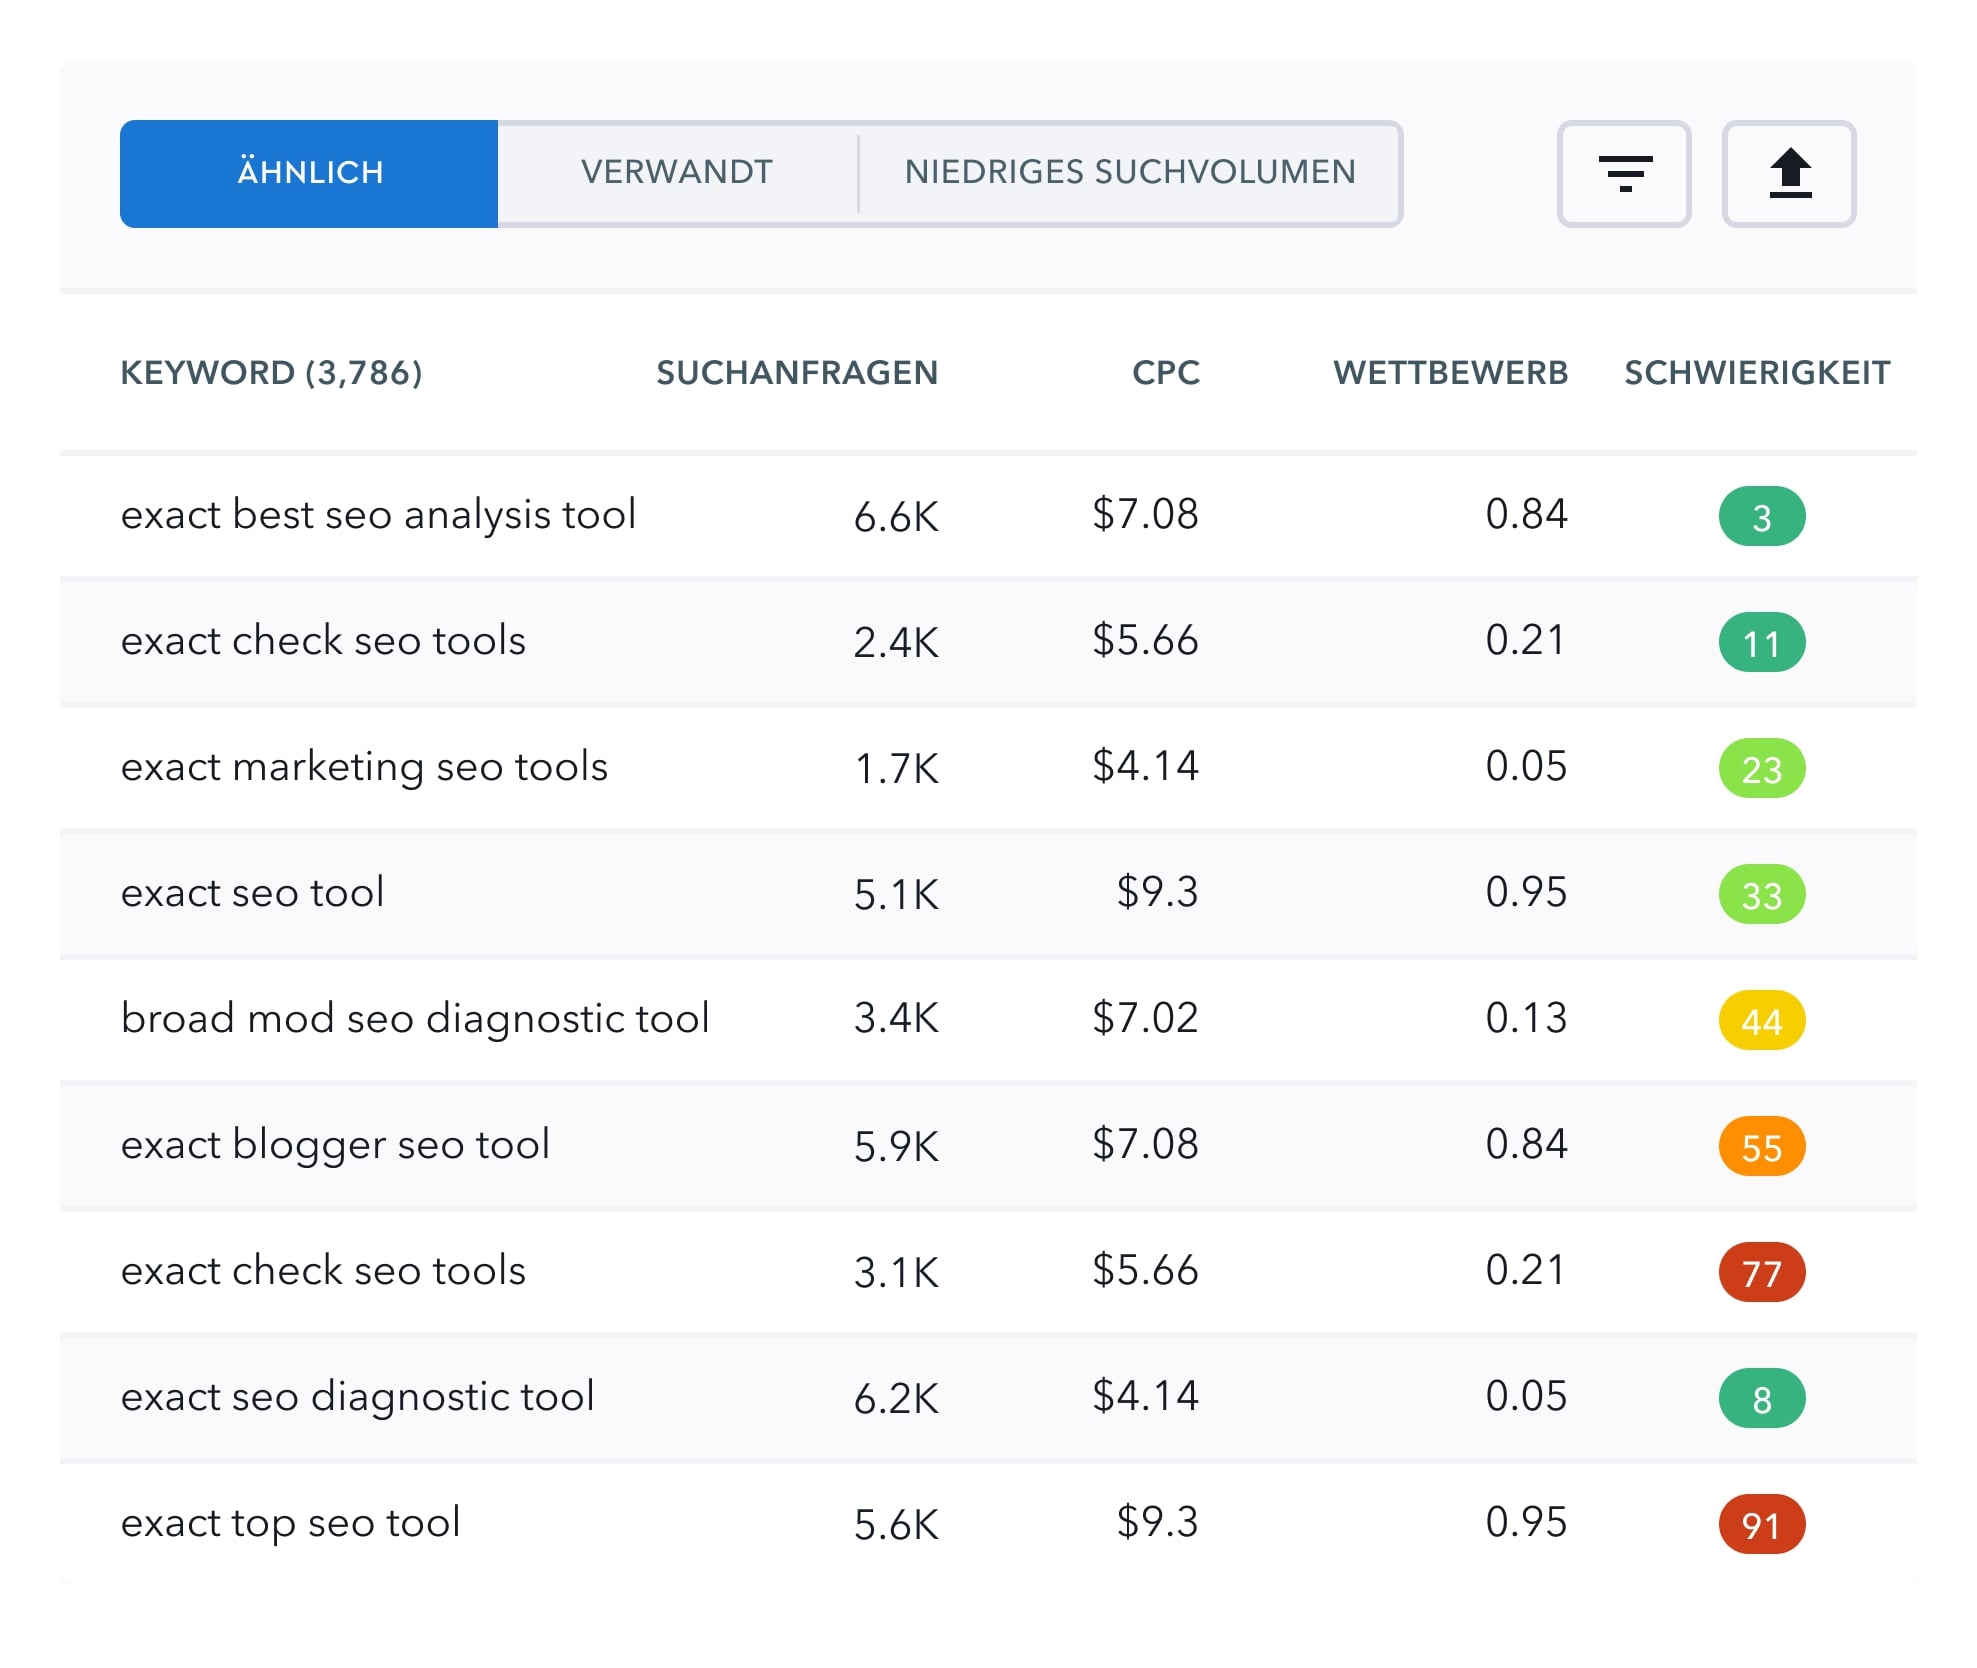This screenshot has width=1977, height=1668.
Task: Click red difficulty badge 91
Action: tap(1761, 1525)
